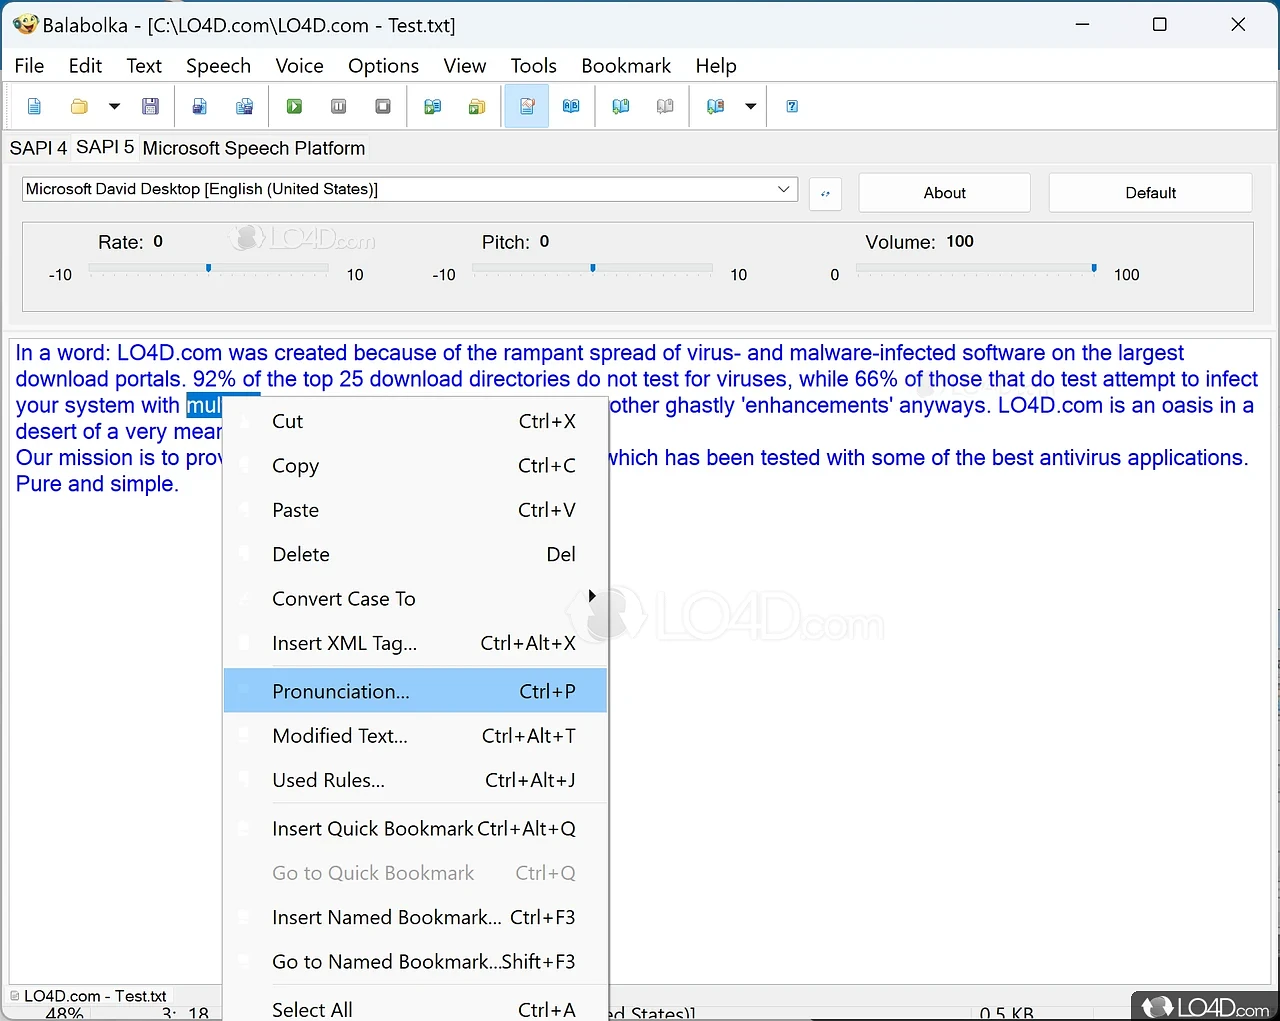This screenshot has height=1021, width=1280.
Task: Click the small refresh voice button
Action: coord(825,193)
